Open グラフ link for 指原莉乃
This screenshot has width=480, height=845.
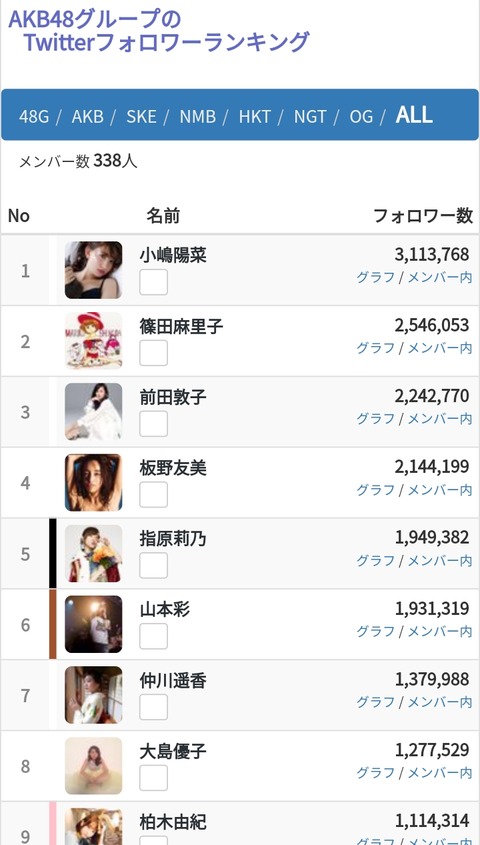coord(375,561)
